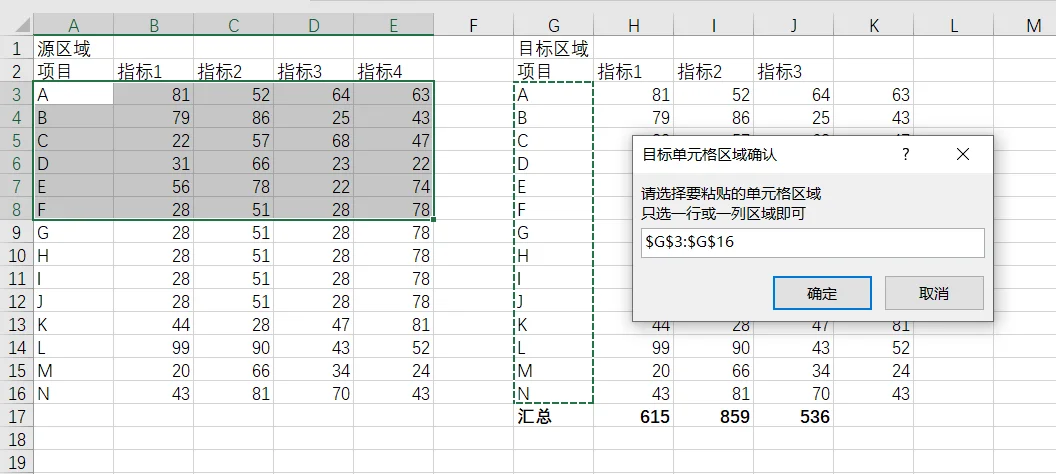
Task: Click cell A3 containing A in source
Action: tap(73, 94)
